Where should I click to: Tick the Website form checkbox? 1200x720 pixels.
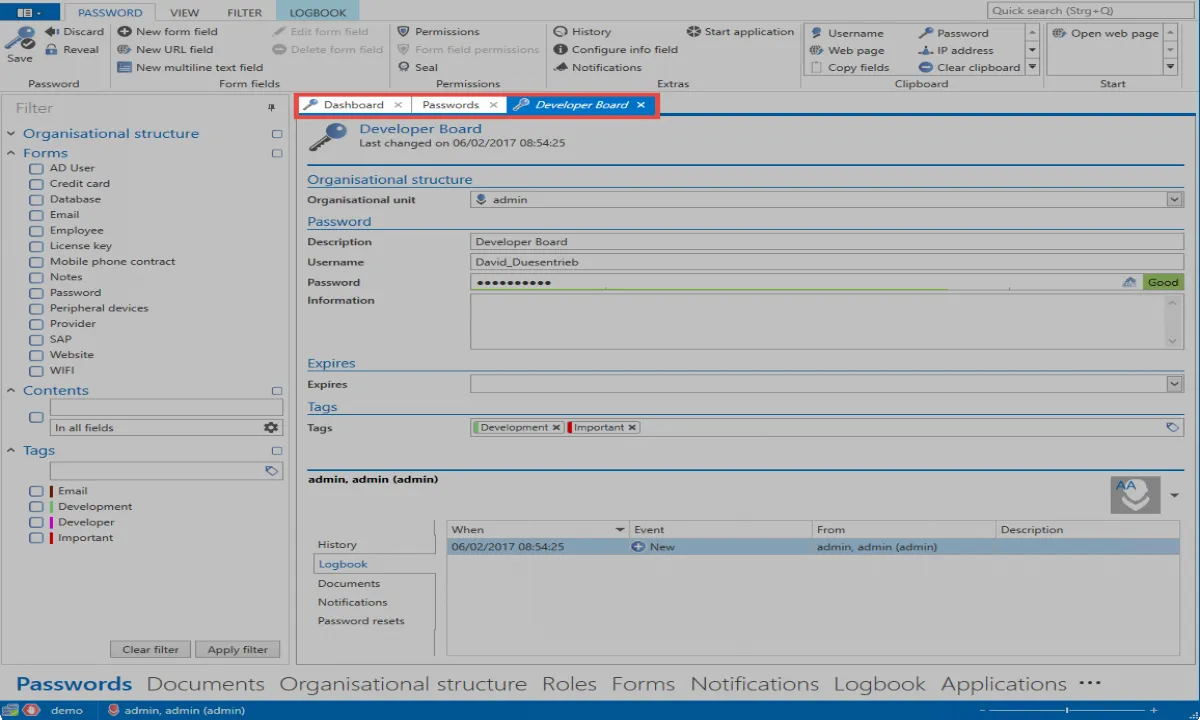(x=36, y=355)
